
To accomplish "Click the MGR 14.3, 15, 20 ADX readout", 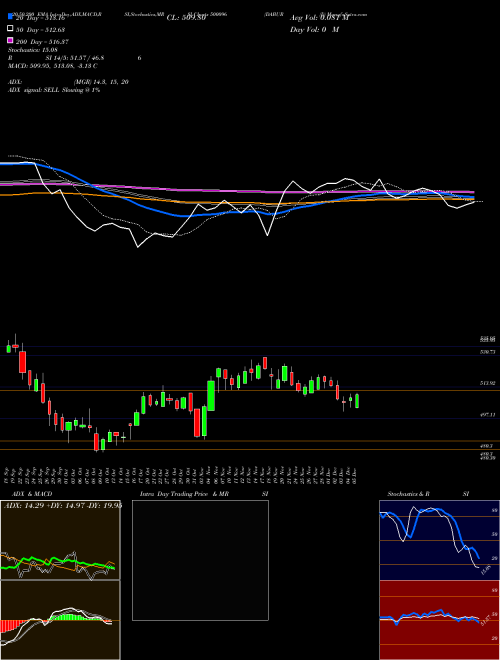I will pyautogui.click(x=101, y=82).
